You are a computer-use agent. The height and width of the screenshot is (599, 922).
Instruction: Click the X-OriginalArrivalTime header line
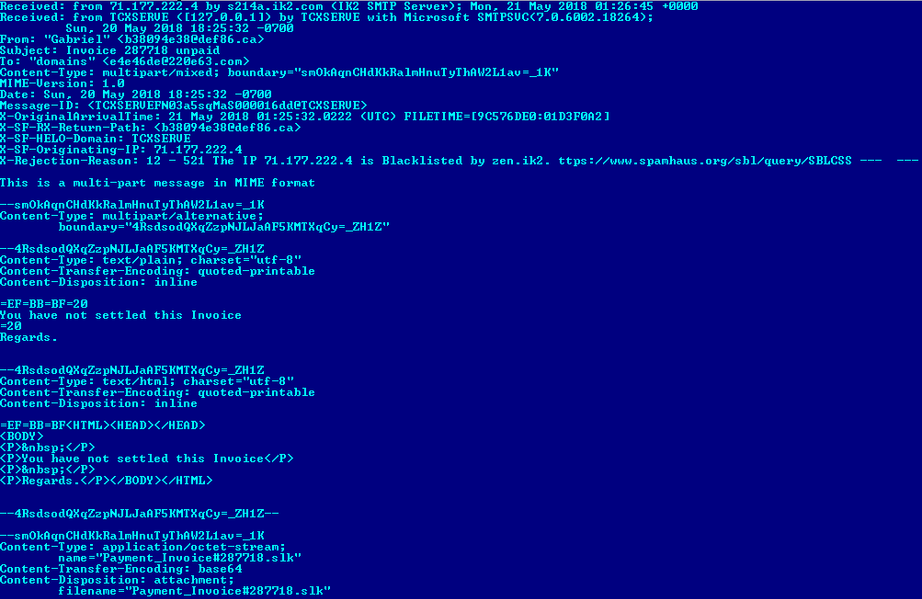coord(305,116)
